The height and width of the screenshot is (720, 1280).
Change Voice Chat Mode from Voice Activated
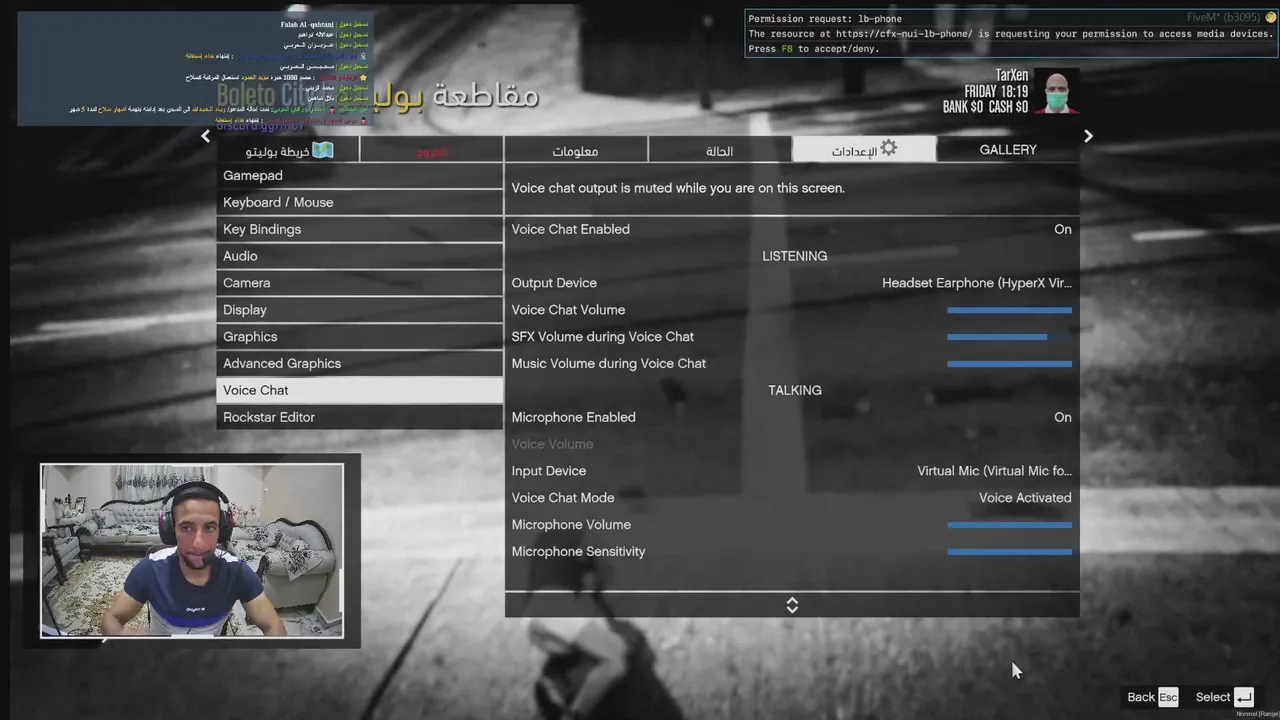1025,498
